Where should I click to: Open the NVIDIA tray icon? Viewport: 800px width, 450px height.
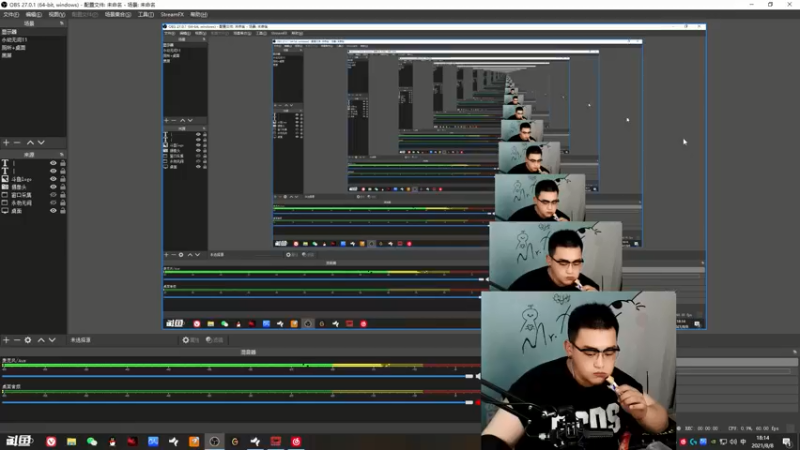click(x=713, y=442)
